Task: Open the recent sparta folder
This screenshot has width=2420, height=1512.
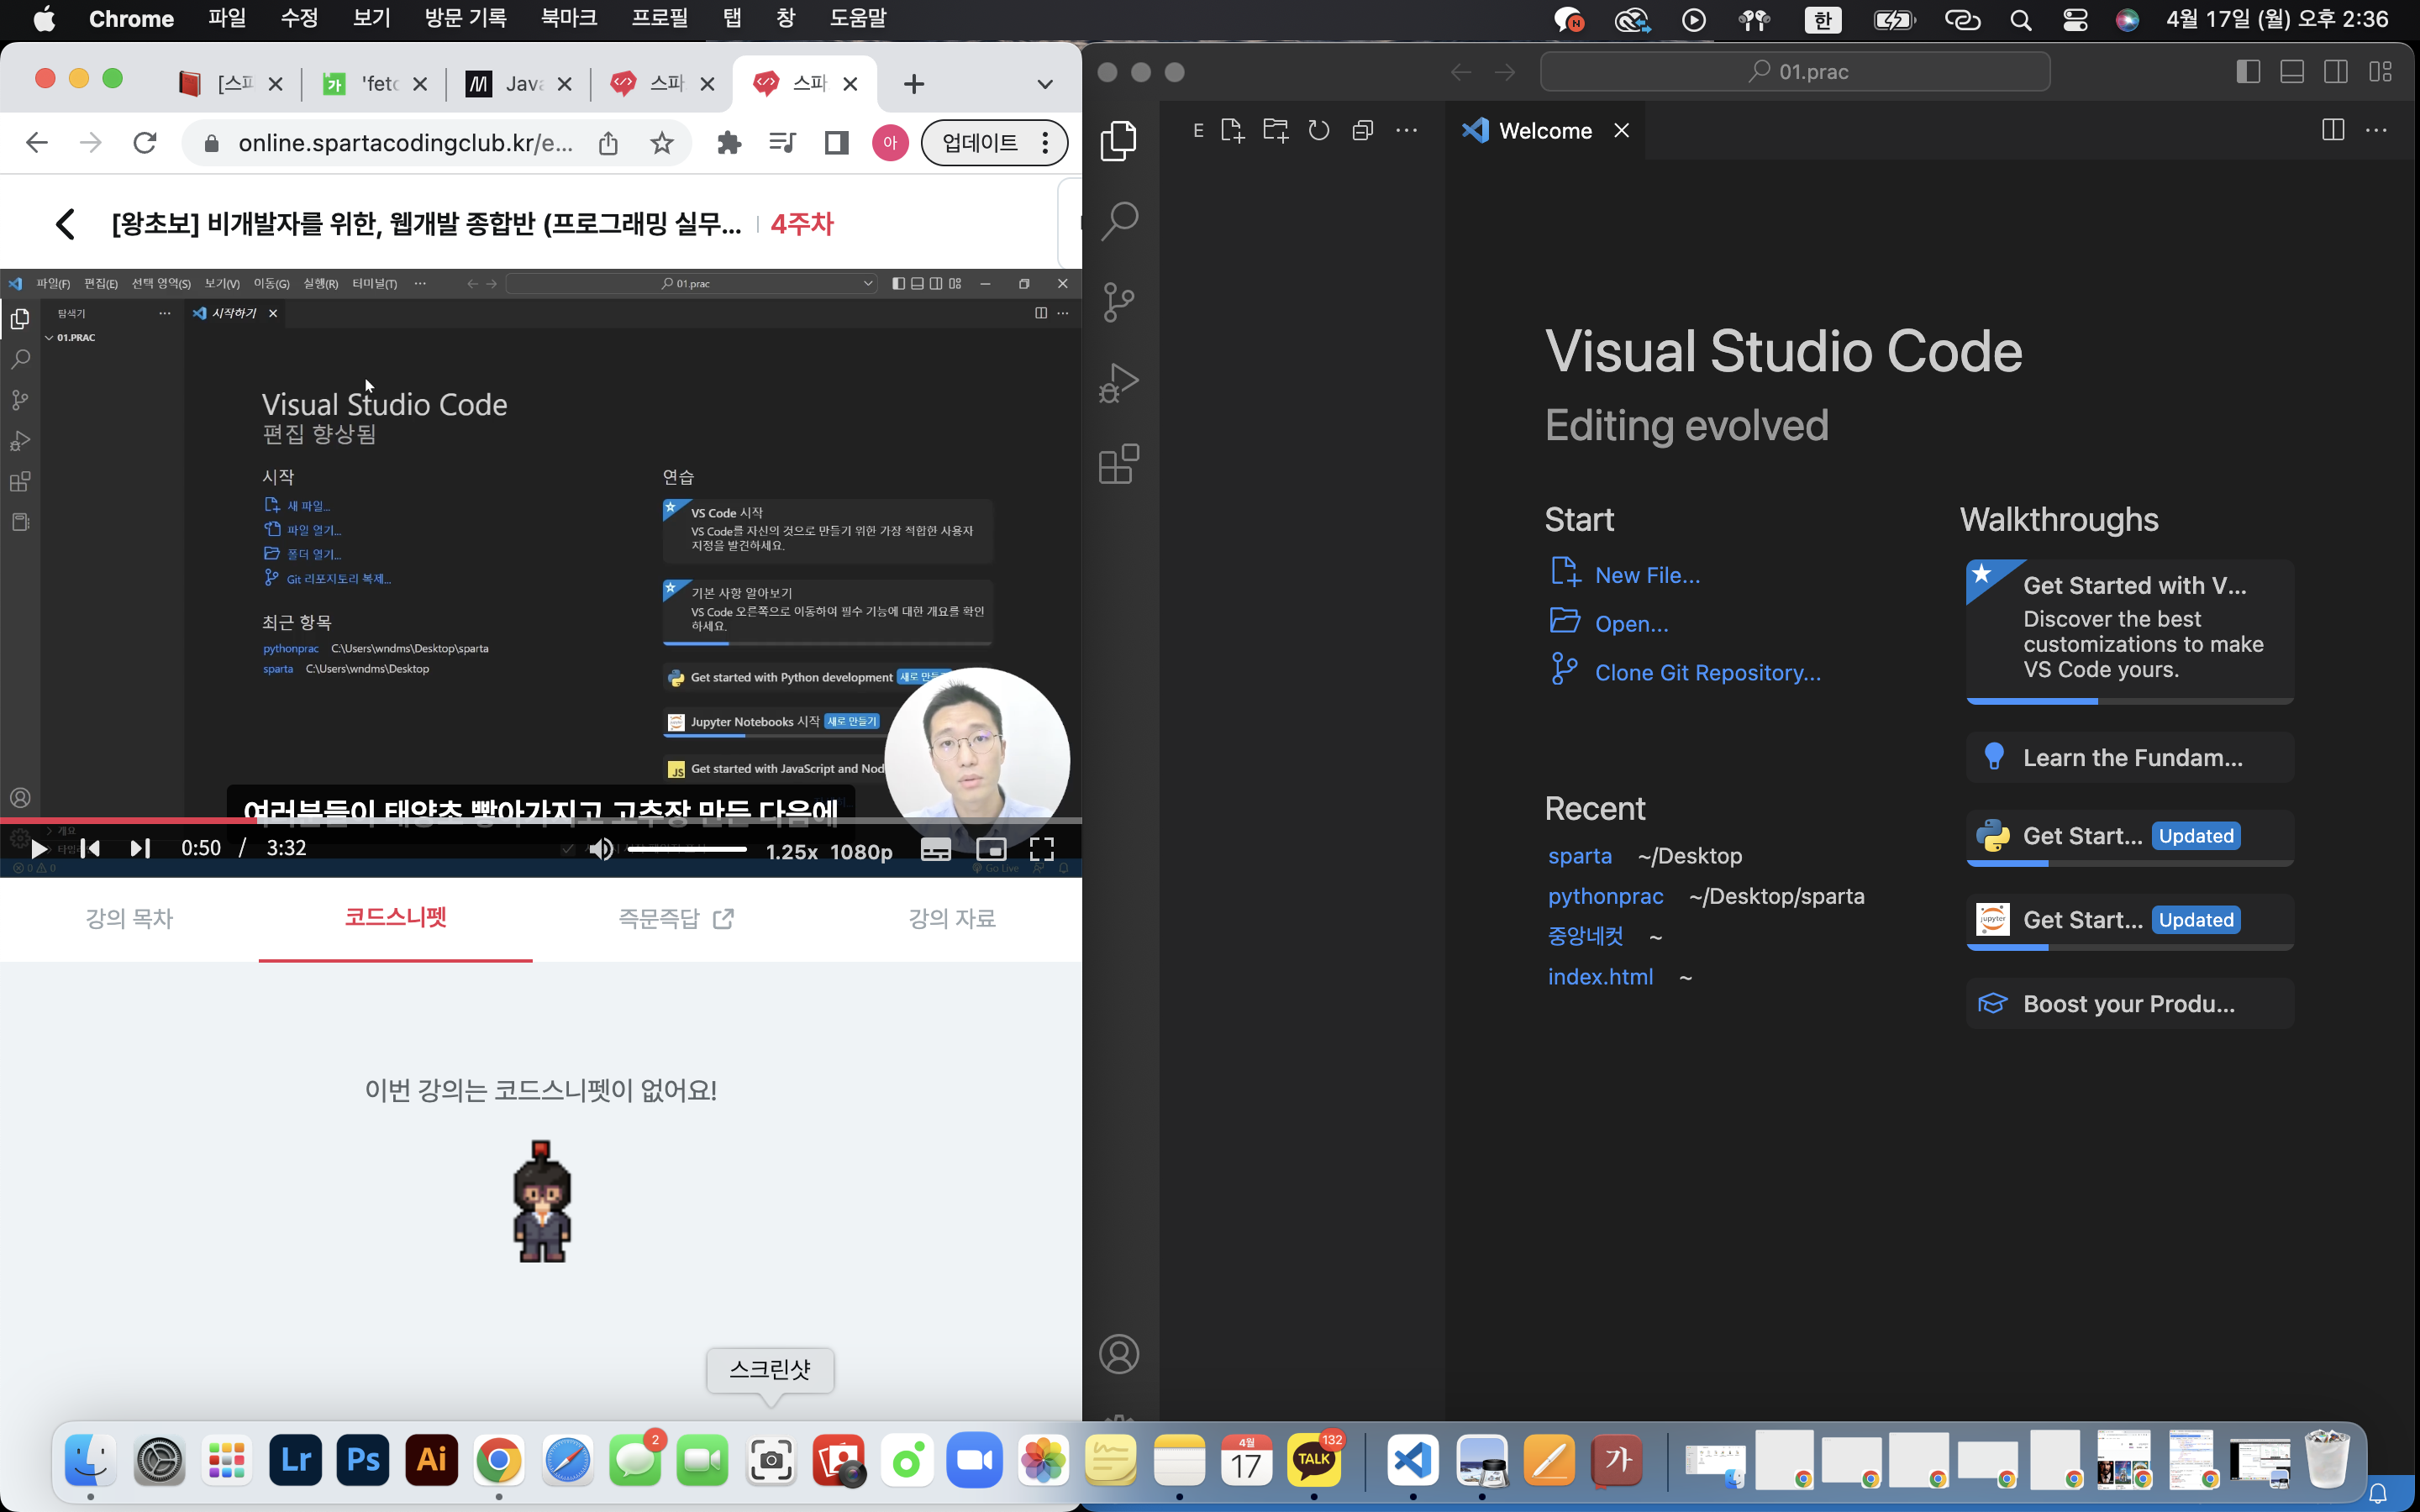Action: coord(1579,856)
